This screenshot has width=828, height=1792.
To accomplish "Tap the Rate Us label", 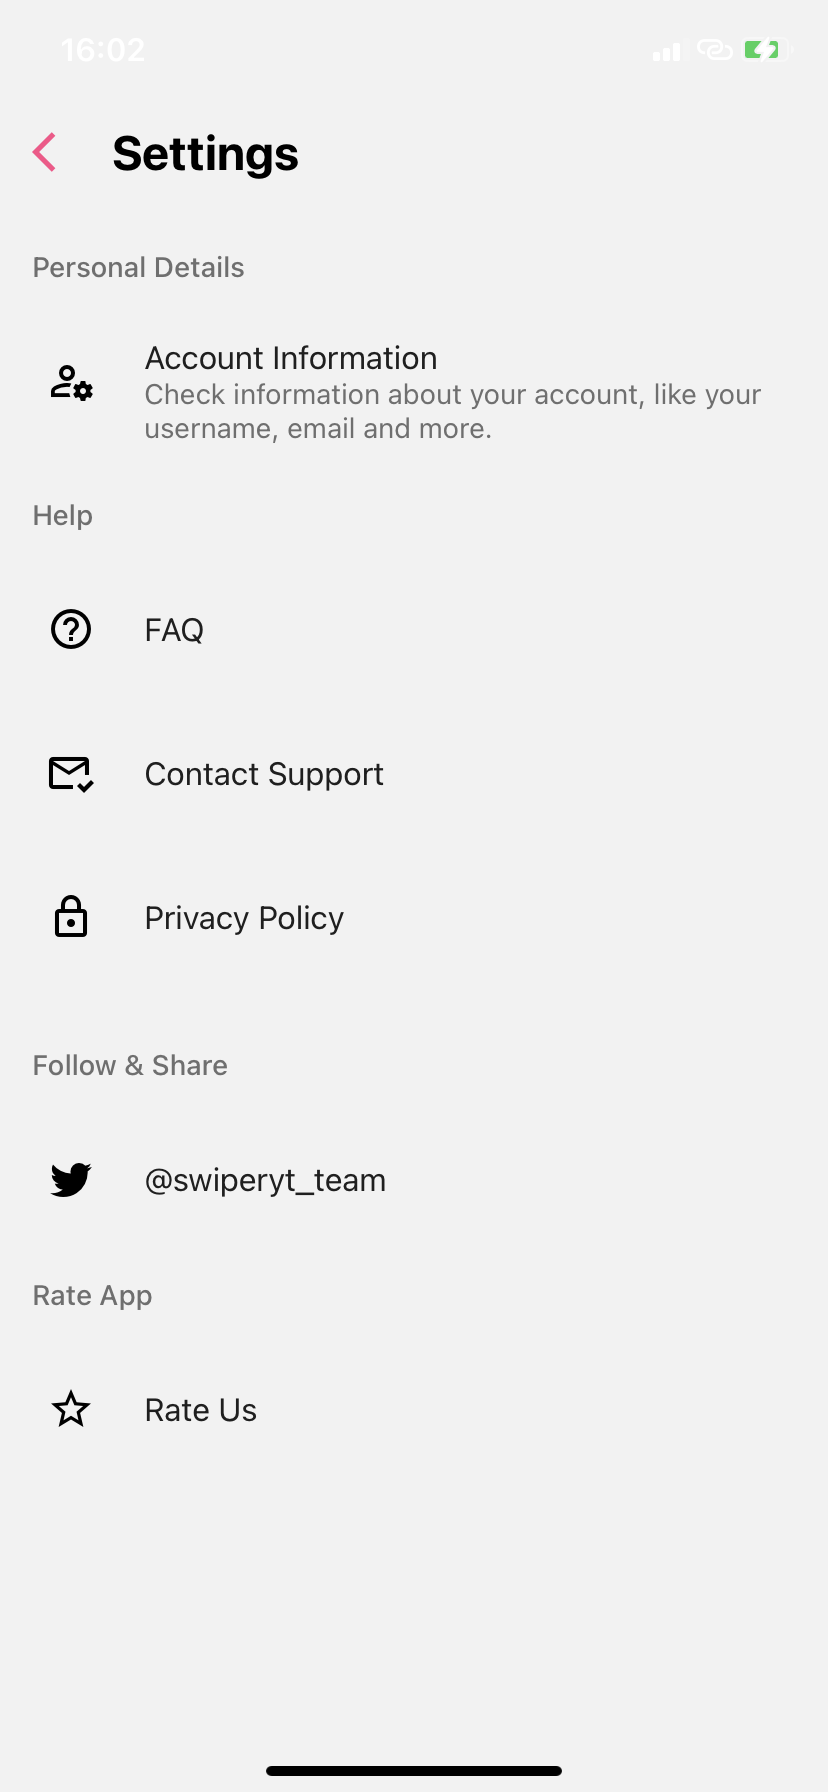I will [x=201, y=1410].
